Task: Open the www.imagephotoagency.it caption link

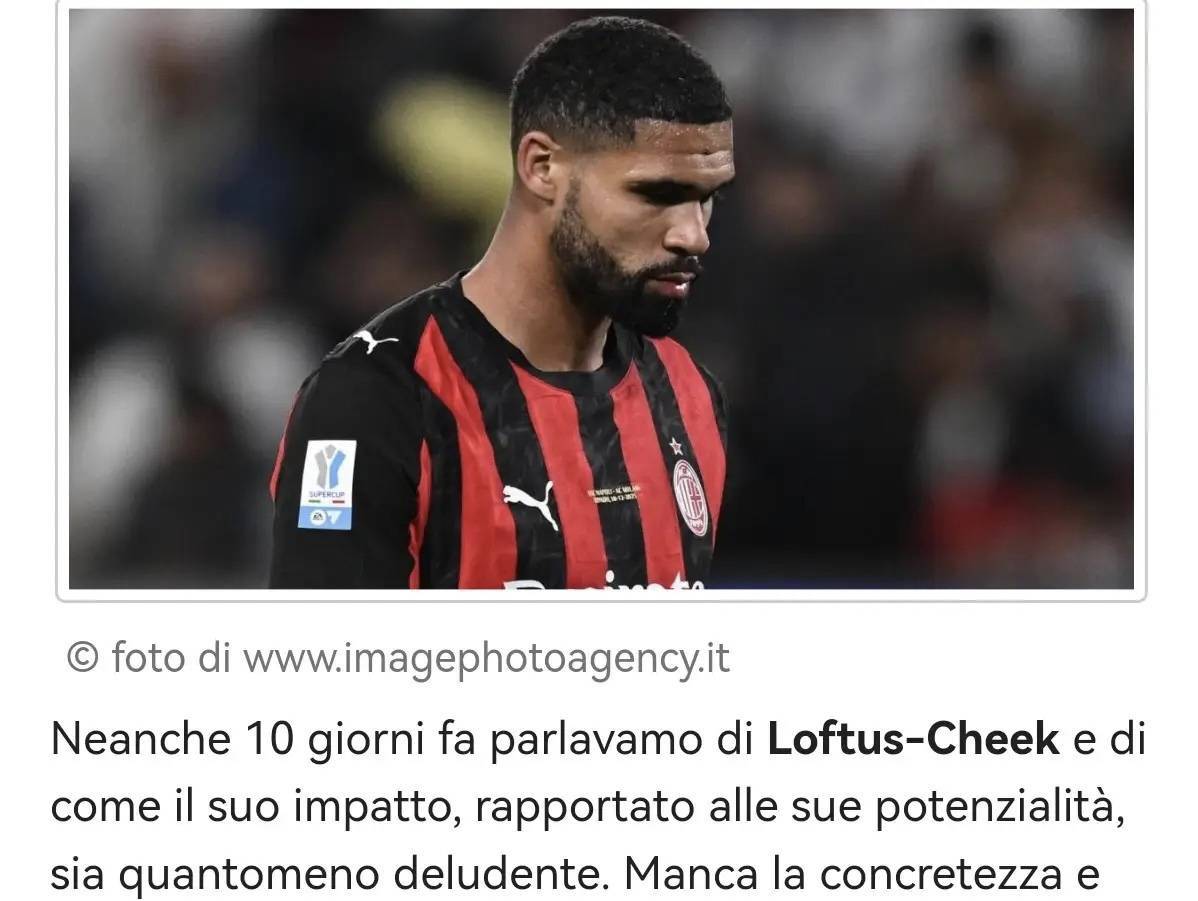Action: (x=487, y=658)
